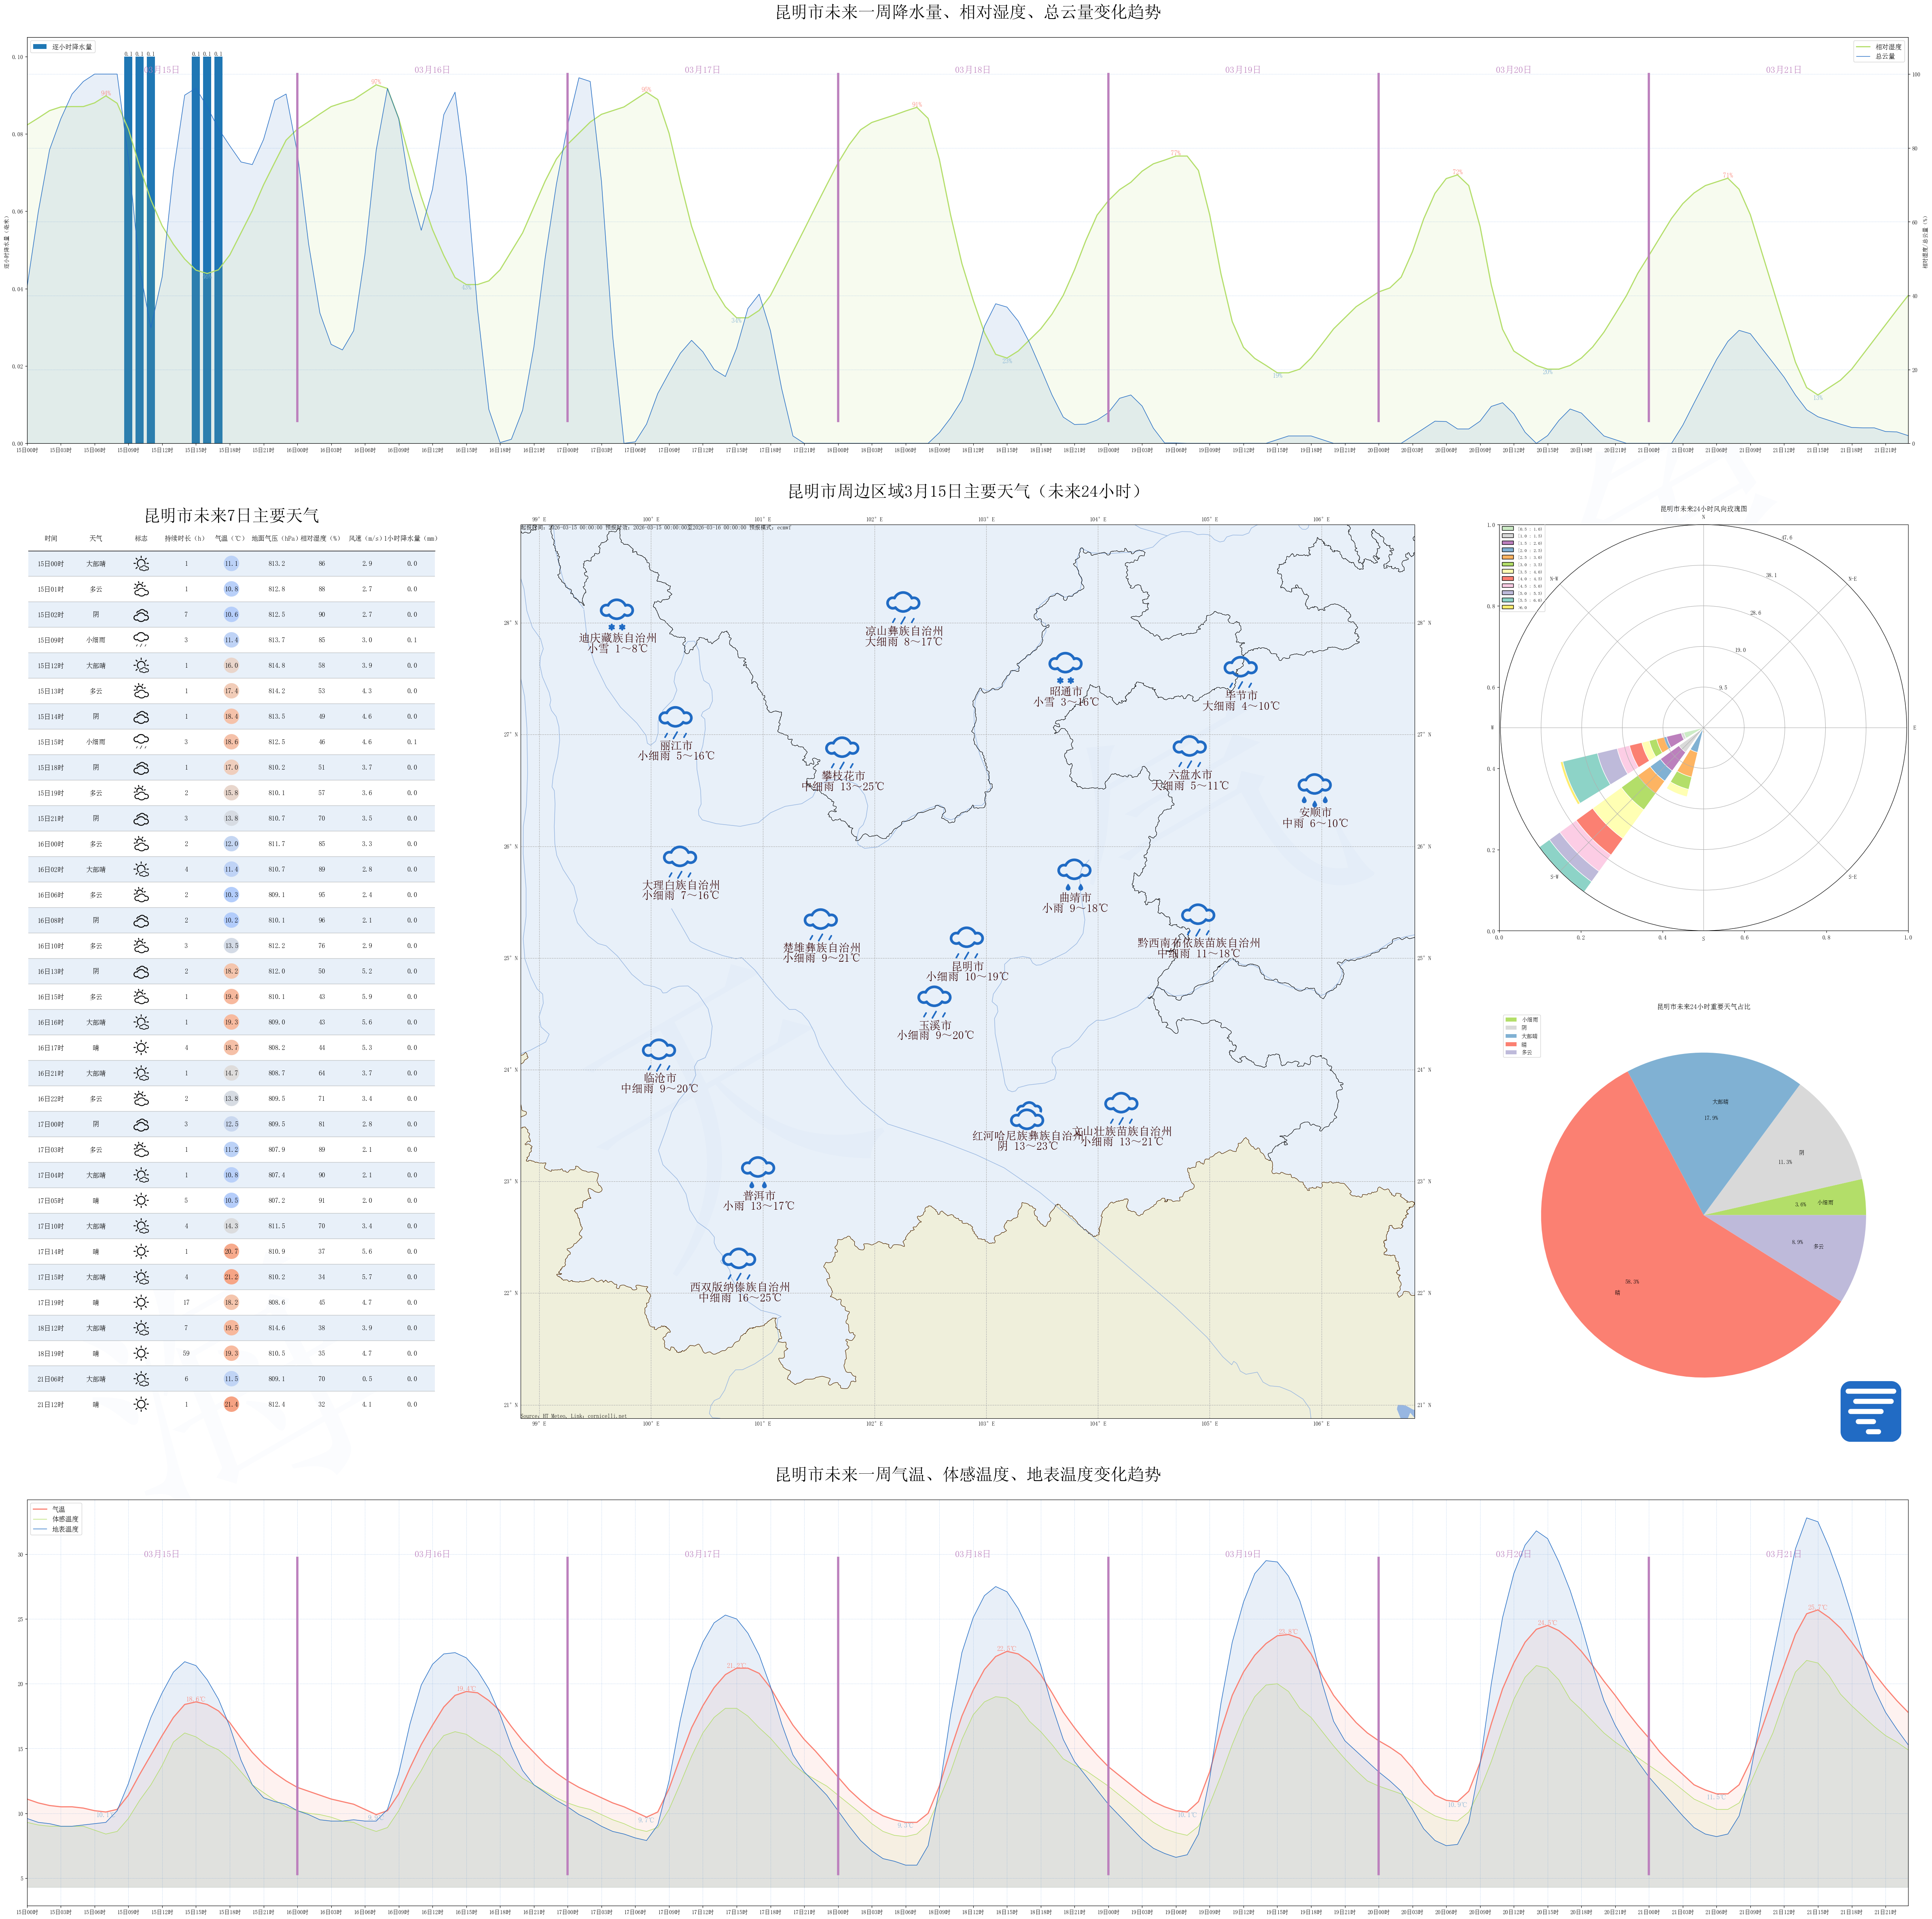Image resolution: width=1932 pixels, height=1919 pixels.
Task: Click the snow icon above 迪庆藏族自治州
Action: point(616,612)
